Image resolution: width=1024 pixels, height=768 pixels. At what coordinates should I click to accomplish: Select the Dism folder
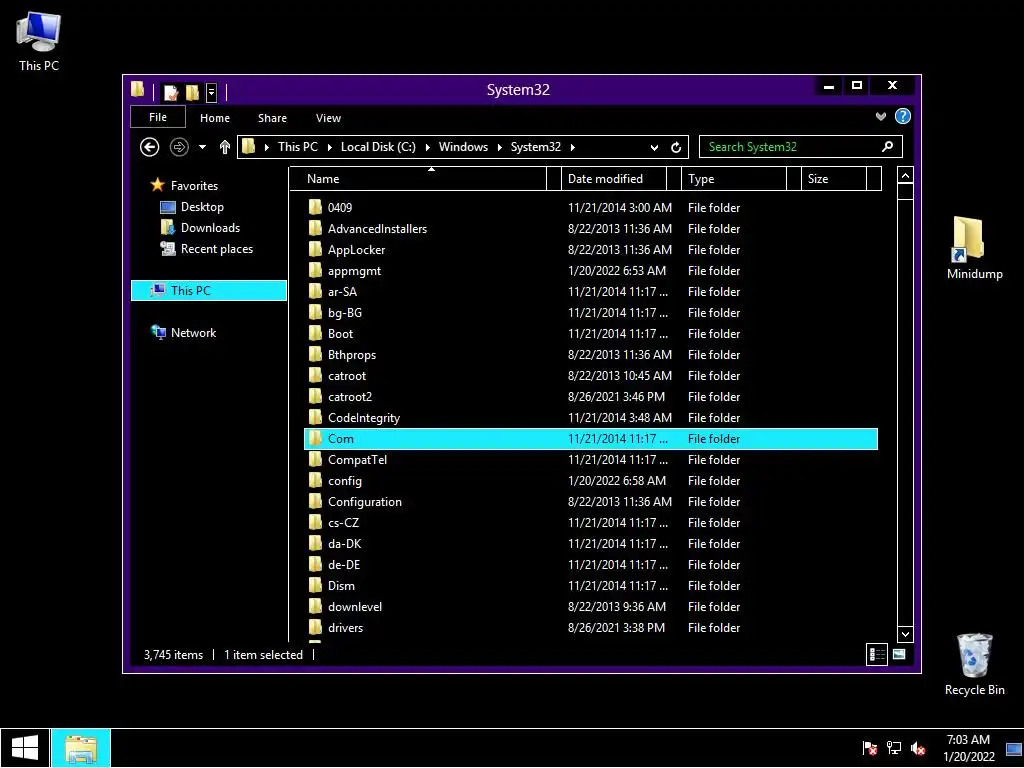tap(341, 586)
